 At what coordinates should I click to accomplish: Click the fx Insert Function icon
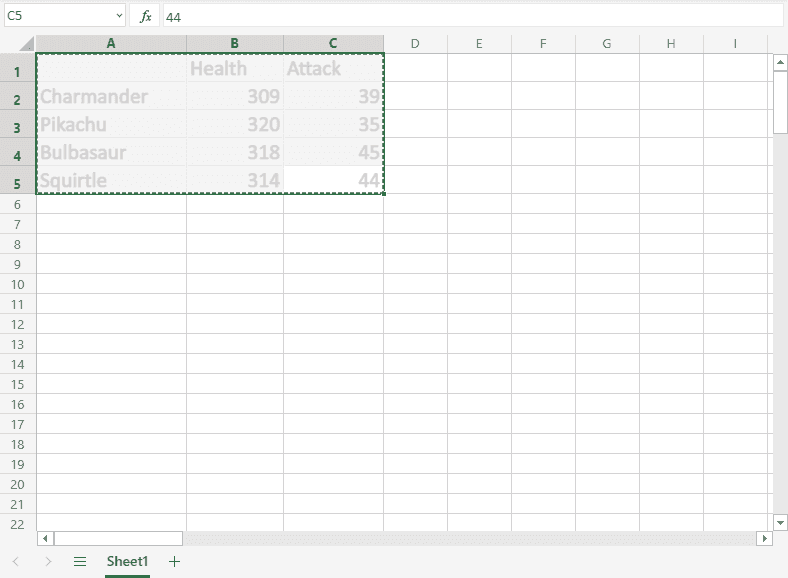145,16
